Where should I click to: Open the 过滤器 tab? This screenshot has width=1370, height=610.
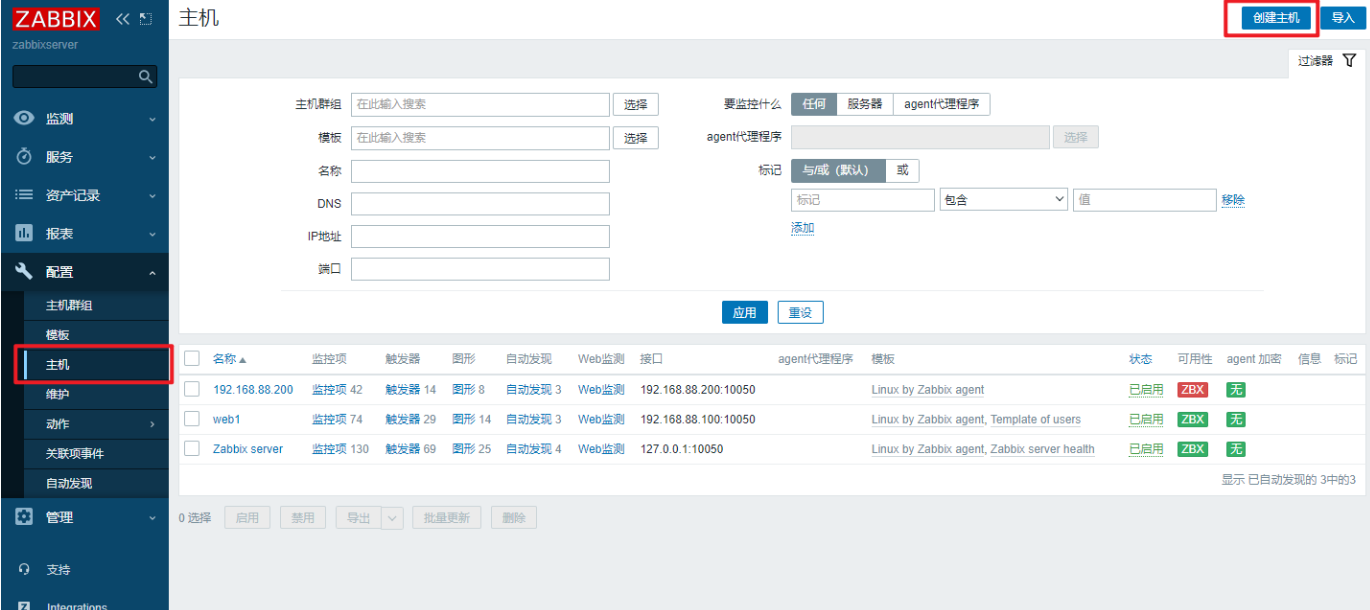pos(1326,61)
